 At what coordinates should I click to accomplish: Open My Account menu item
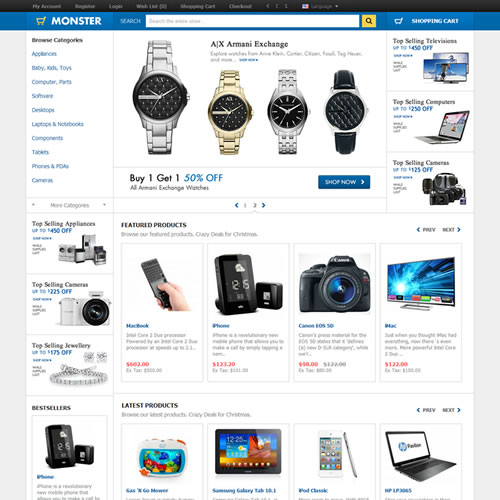tap(47, 6)
